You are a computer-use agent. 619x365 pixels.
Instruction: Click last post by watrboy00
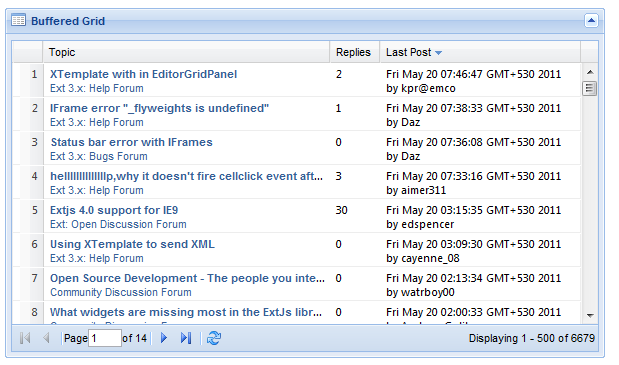(x=420, y=292)
